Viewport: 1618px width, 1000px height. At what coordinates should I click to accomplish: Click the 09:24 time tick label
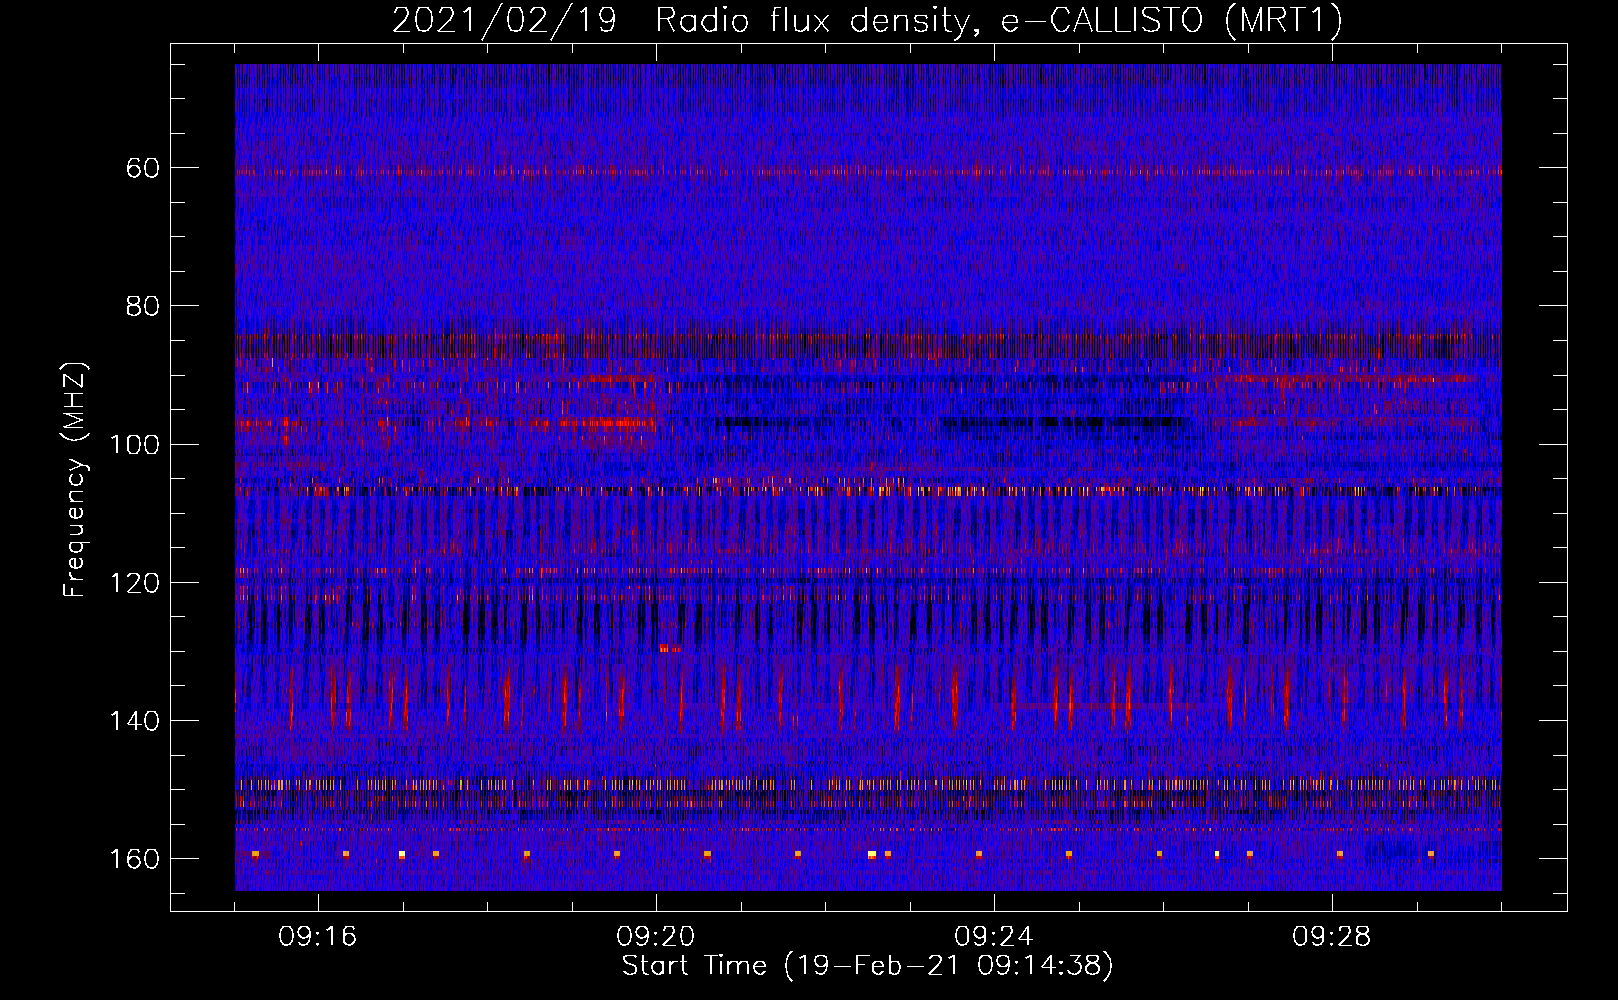[994, 937]
